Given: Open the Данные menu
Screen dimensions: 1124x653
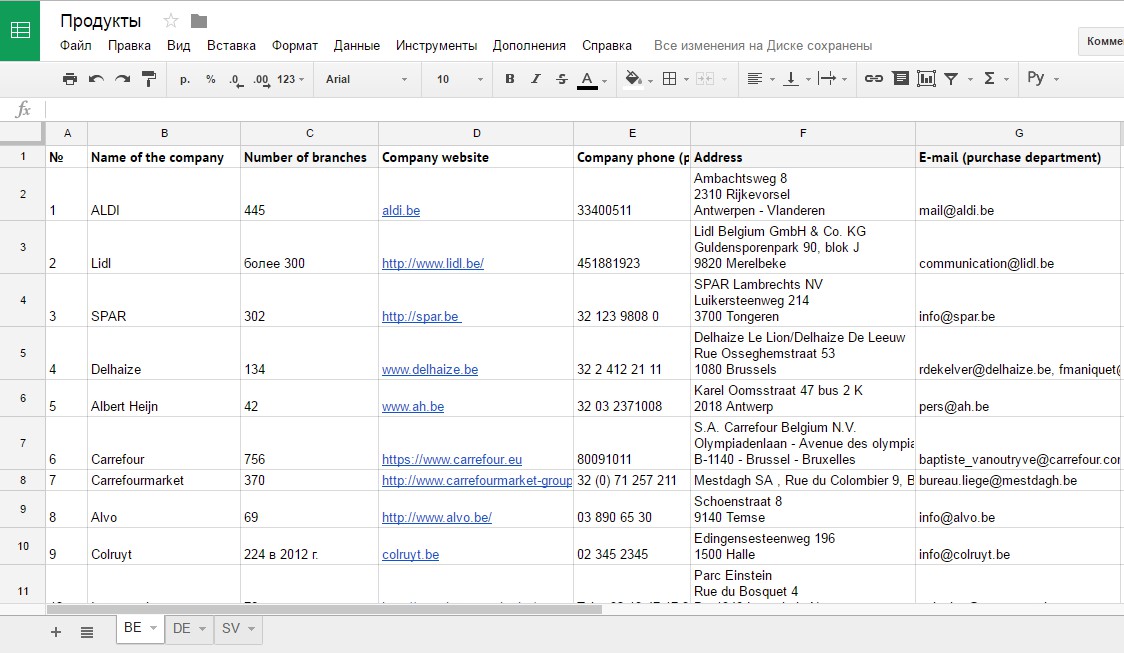Looking at the screenshot, I should [x=357, y=45].
